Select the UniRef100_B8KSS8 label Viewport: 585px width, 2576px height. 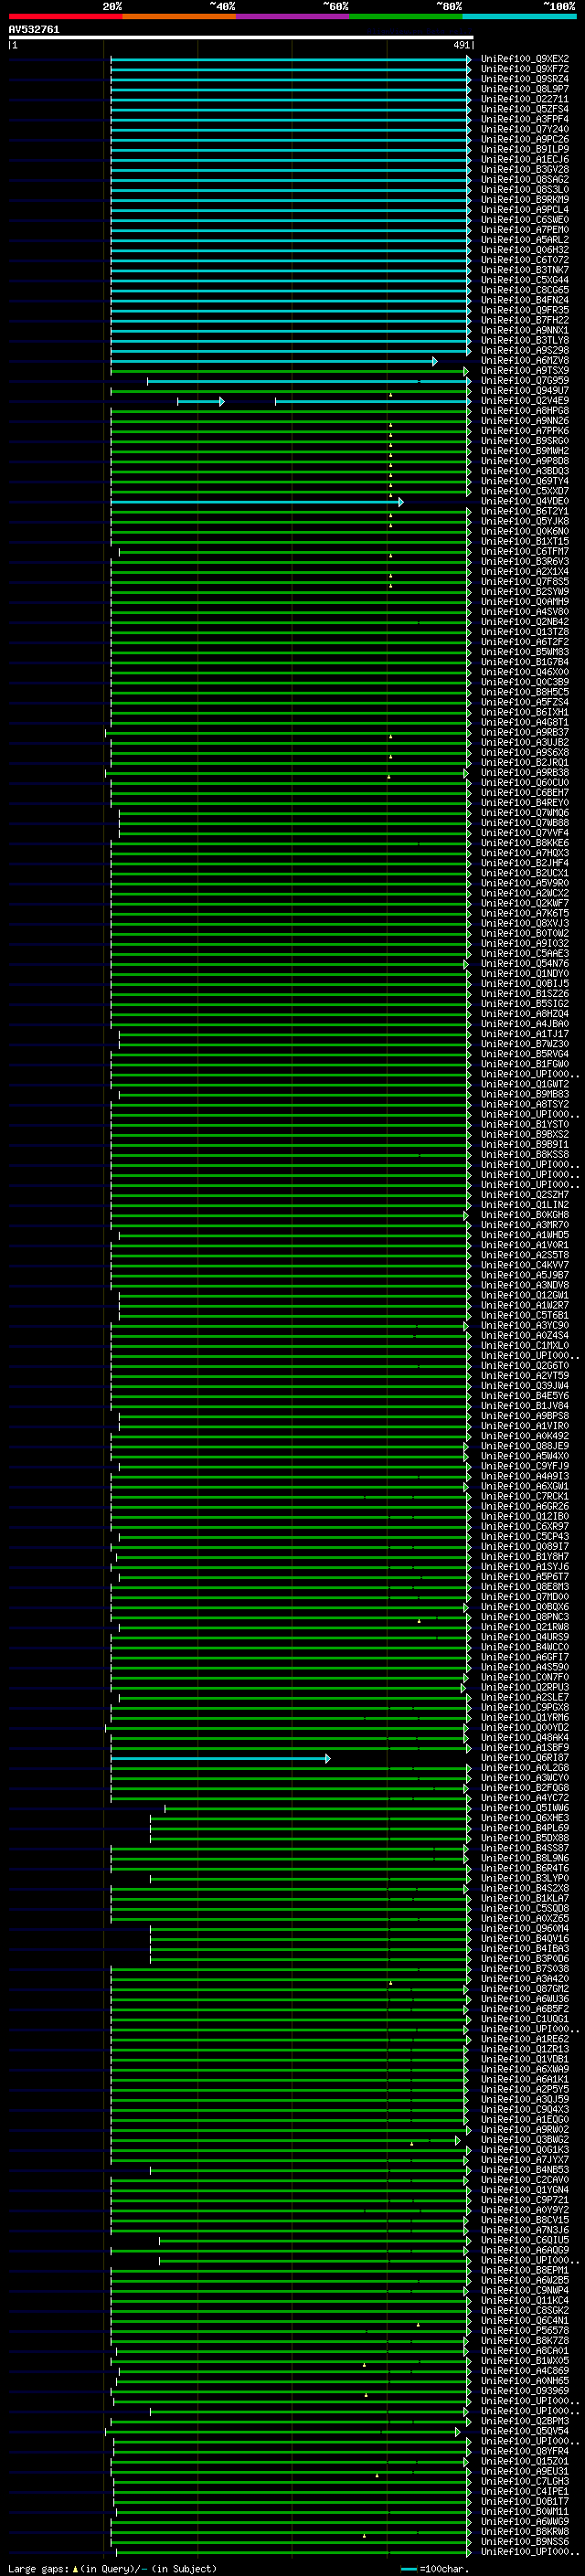[524, 1154]
